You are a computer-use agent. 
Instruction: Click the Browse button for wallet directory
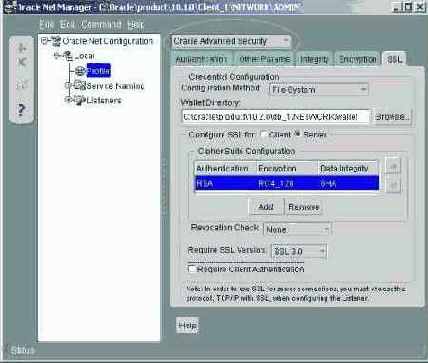392,117
